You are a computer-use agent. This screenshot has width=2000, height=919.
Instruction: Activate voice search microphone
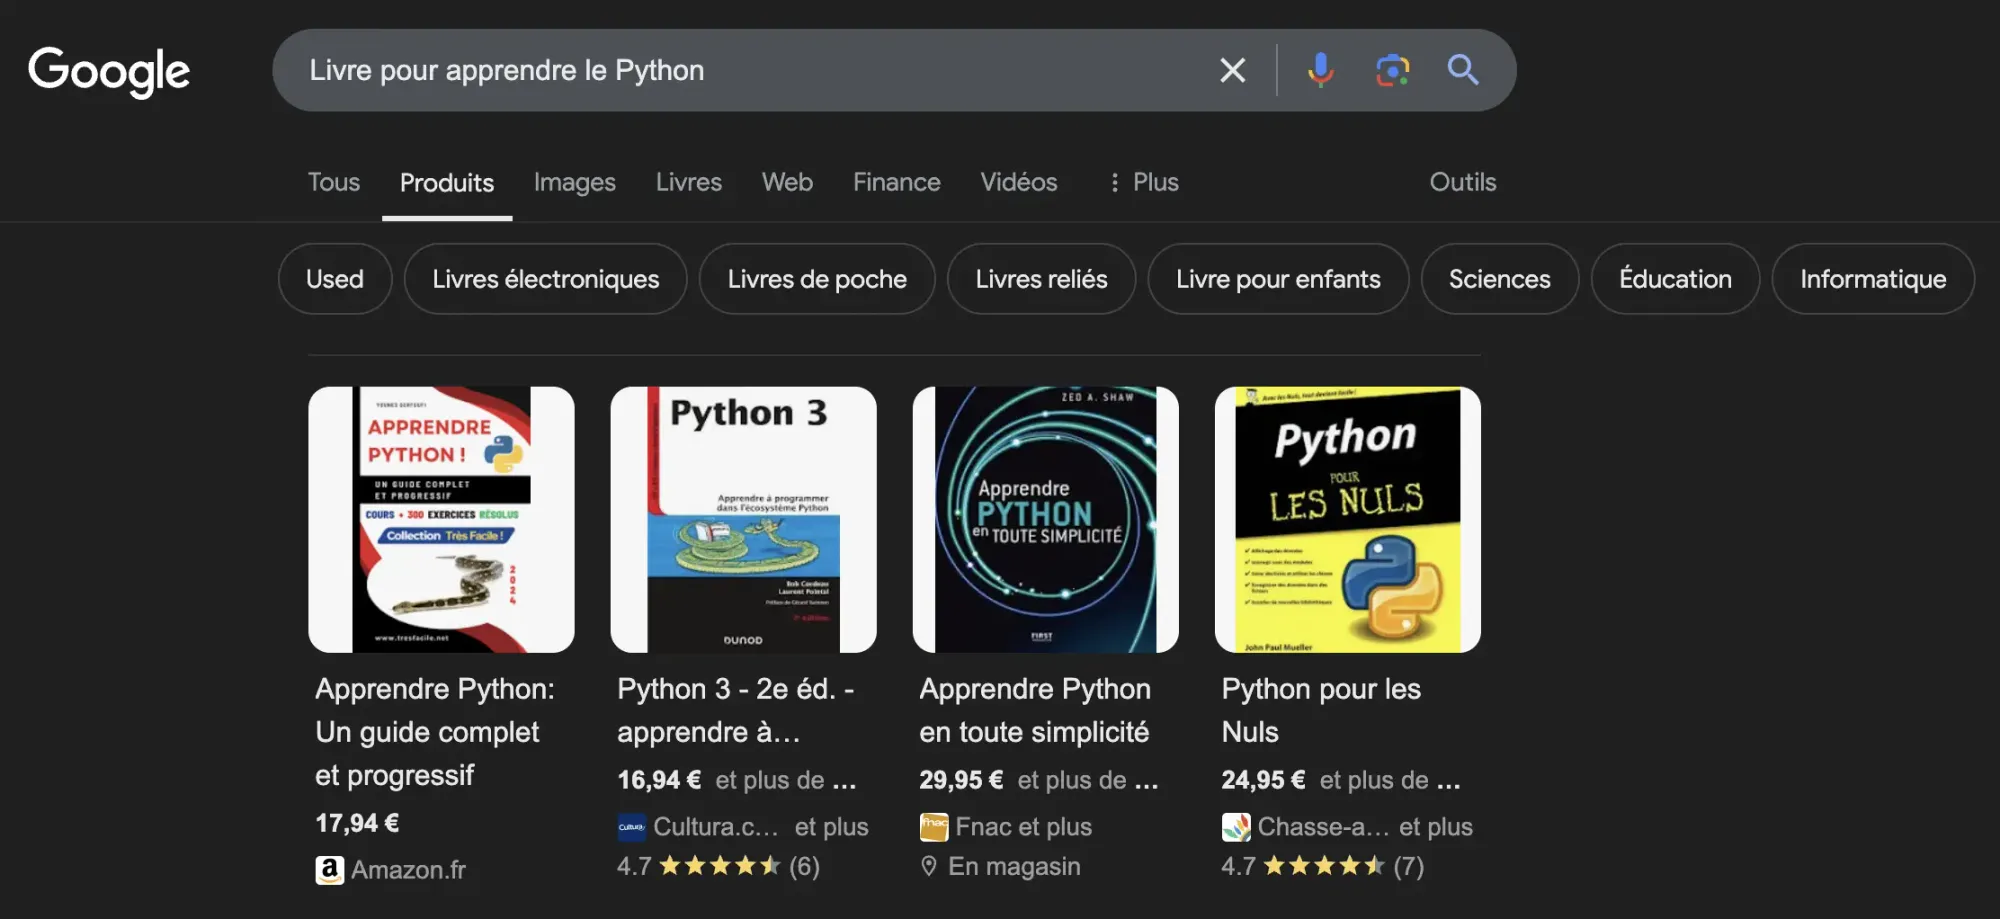(1321, 69)
